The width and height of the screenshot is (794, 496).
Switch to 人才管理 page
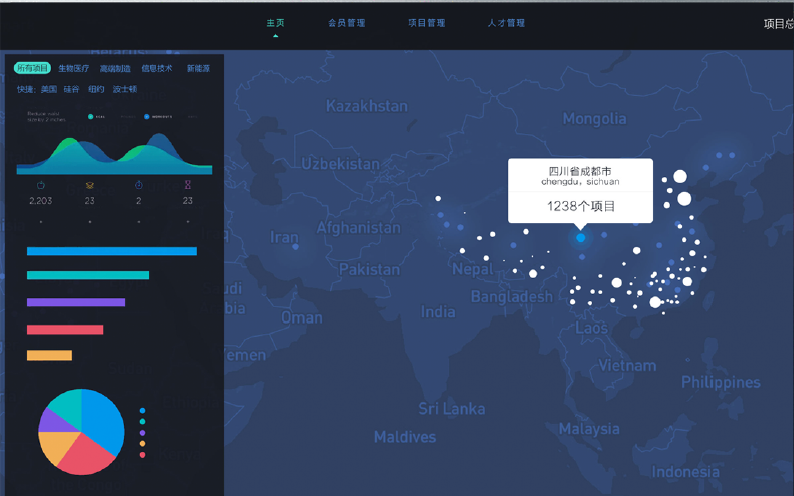(506, 23)
